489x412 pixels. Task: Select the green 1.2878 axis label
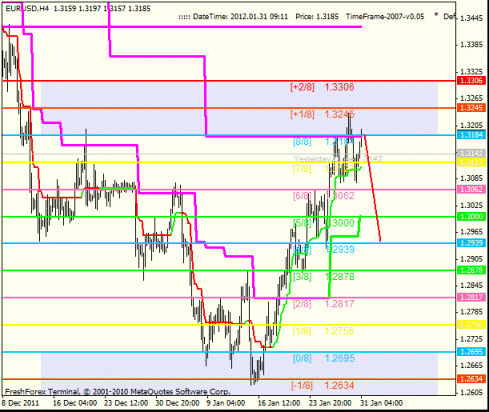pos(471,270)
